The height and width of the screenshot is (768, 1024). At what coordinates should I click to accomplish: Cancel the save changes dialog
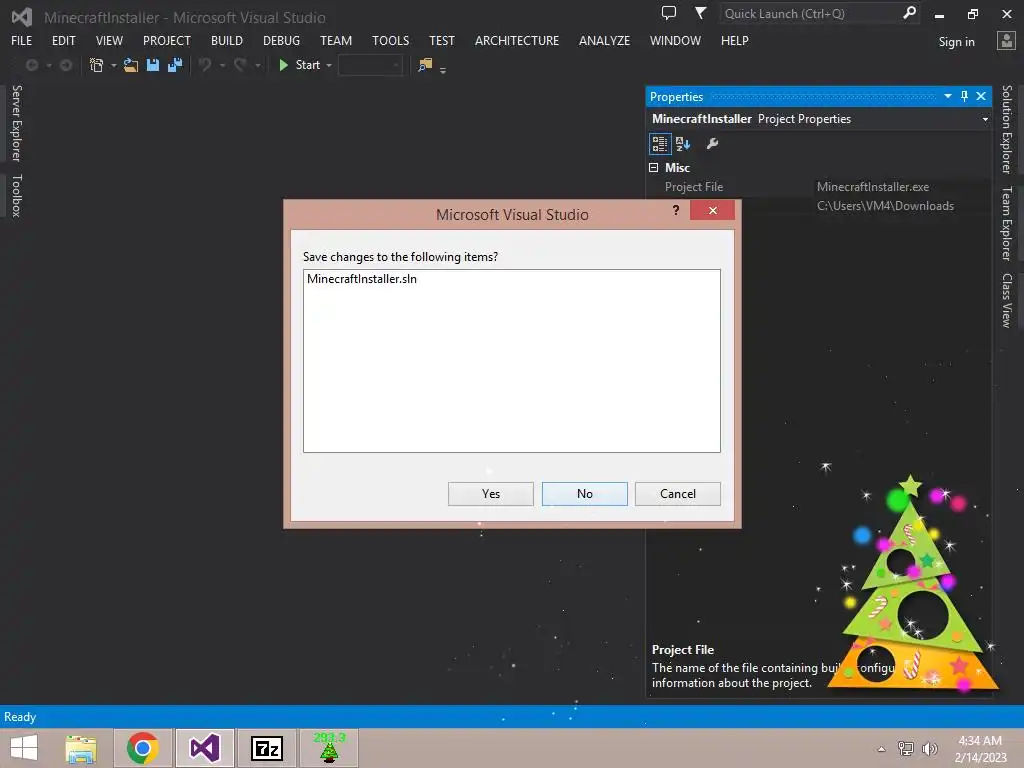[677, 494]
